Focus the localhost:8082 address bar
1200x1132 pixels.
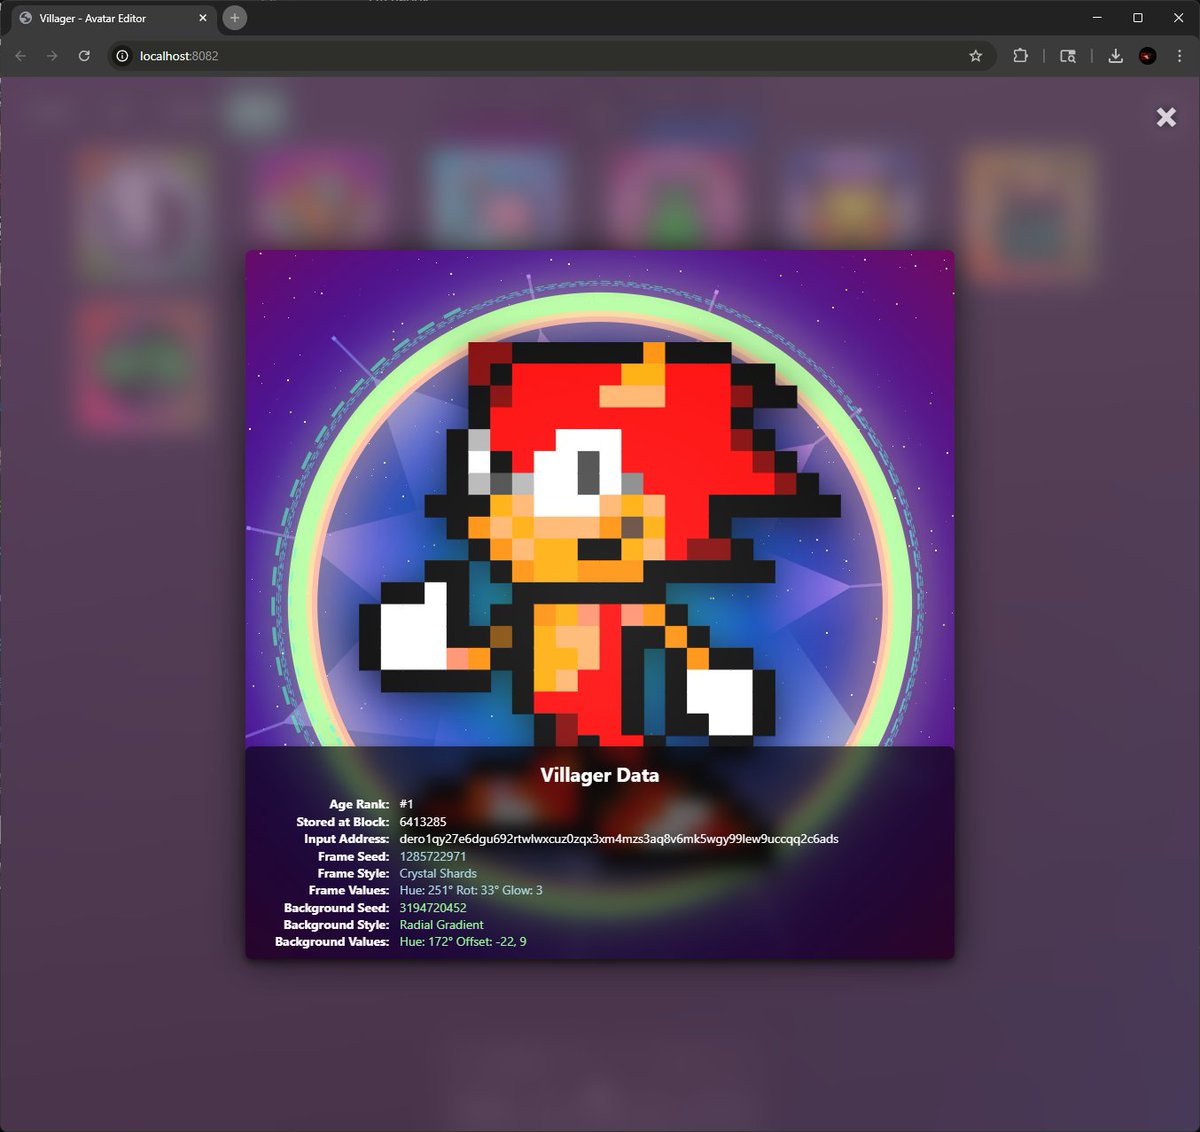(x=550, y=56)
